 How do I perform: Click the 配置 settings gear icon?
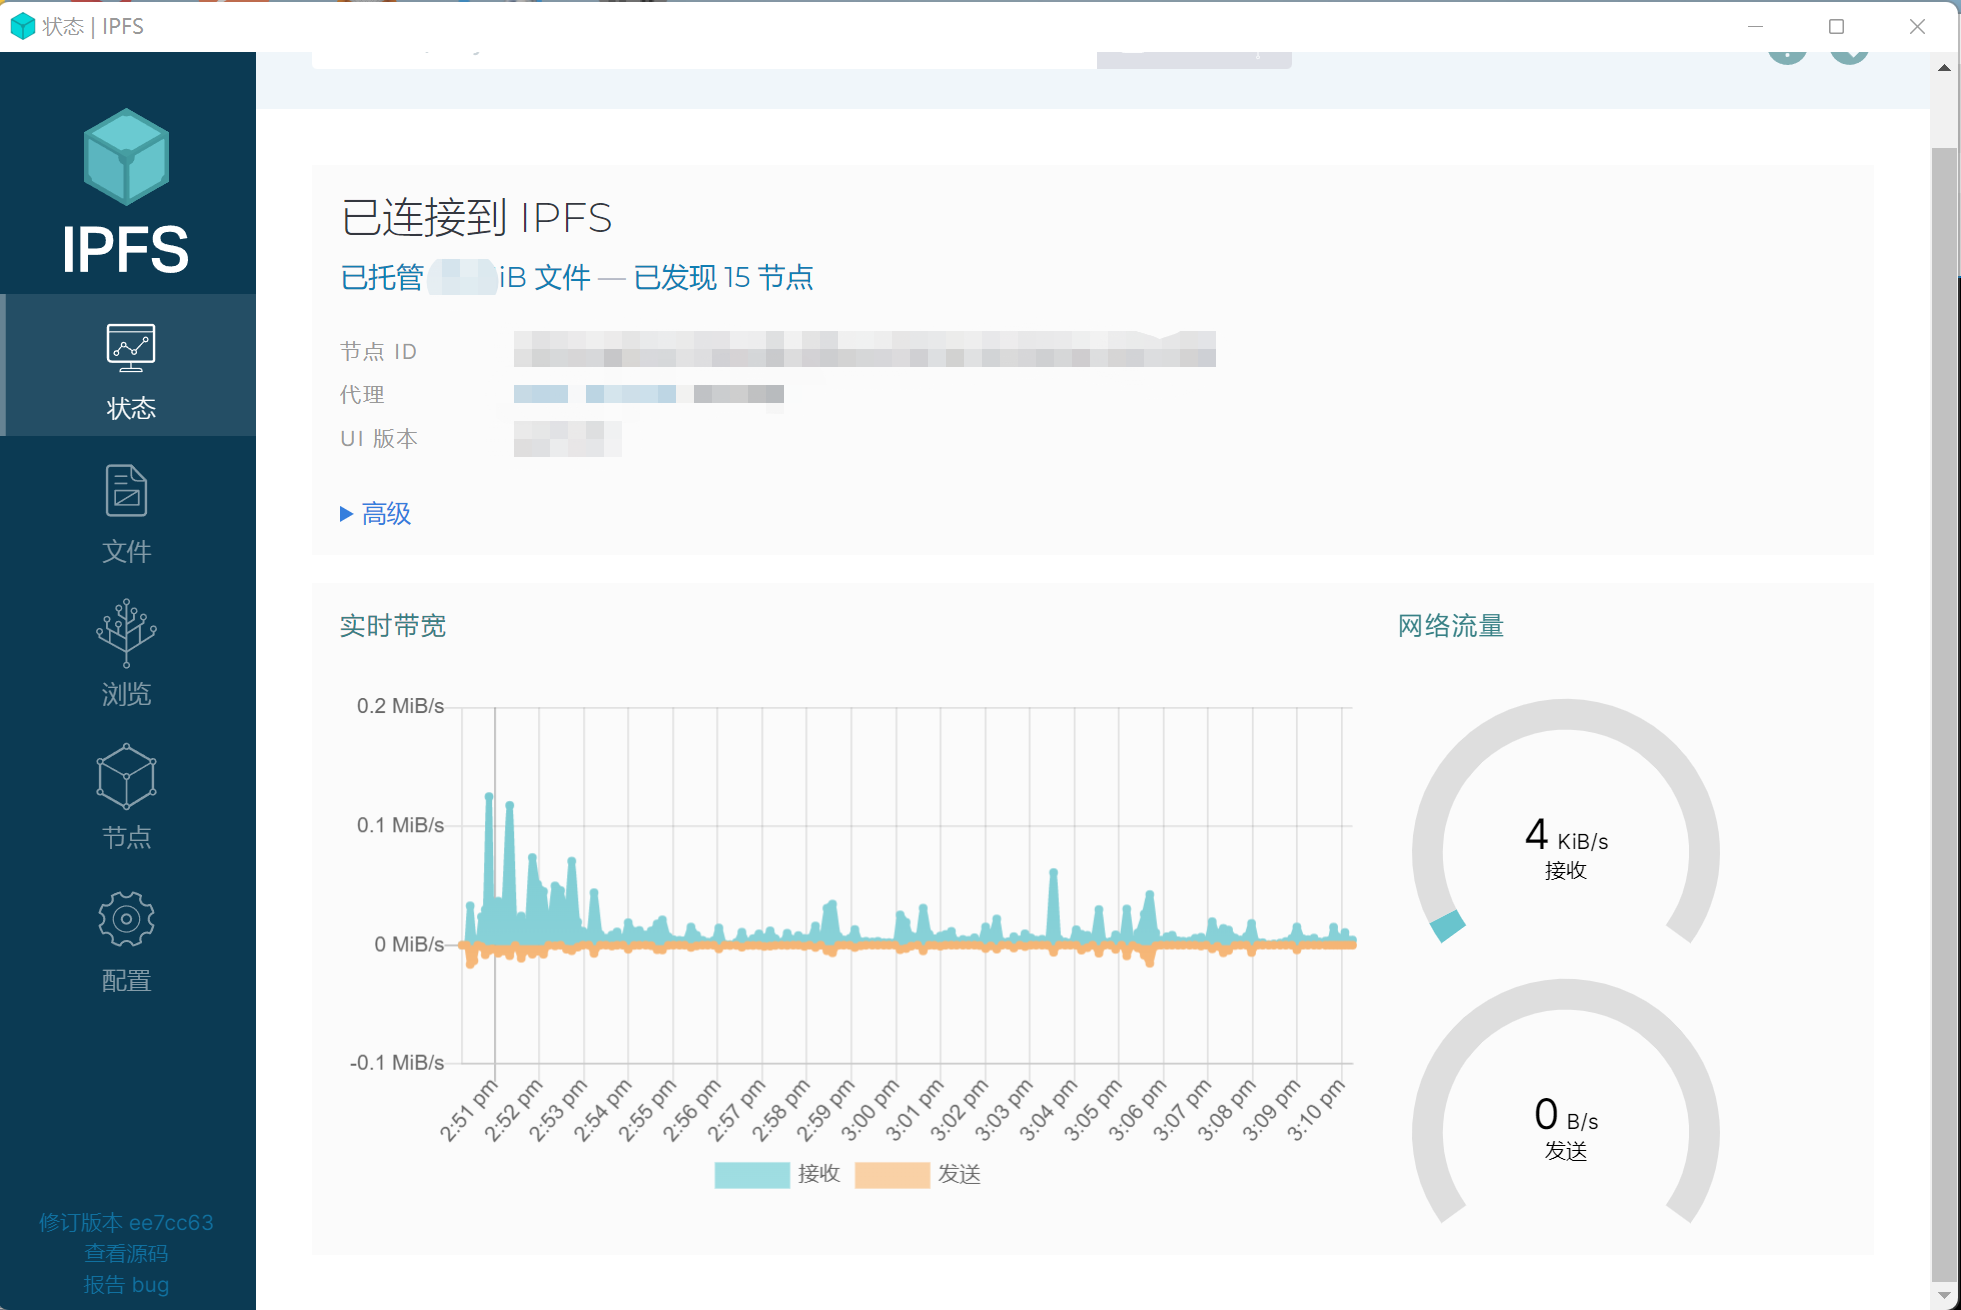(126, 919)
